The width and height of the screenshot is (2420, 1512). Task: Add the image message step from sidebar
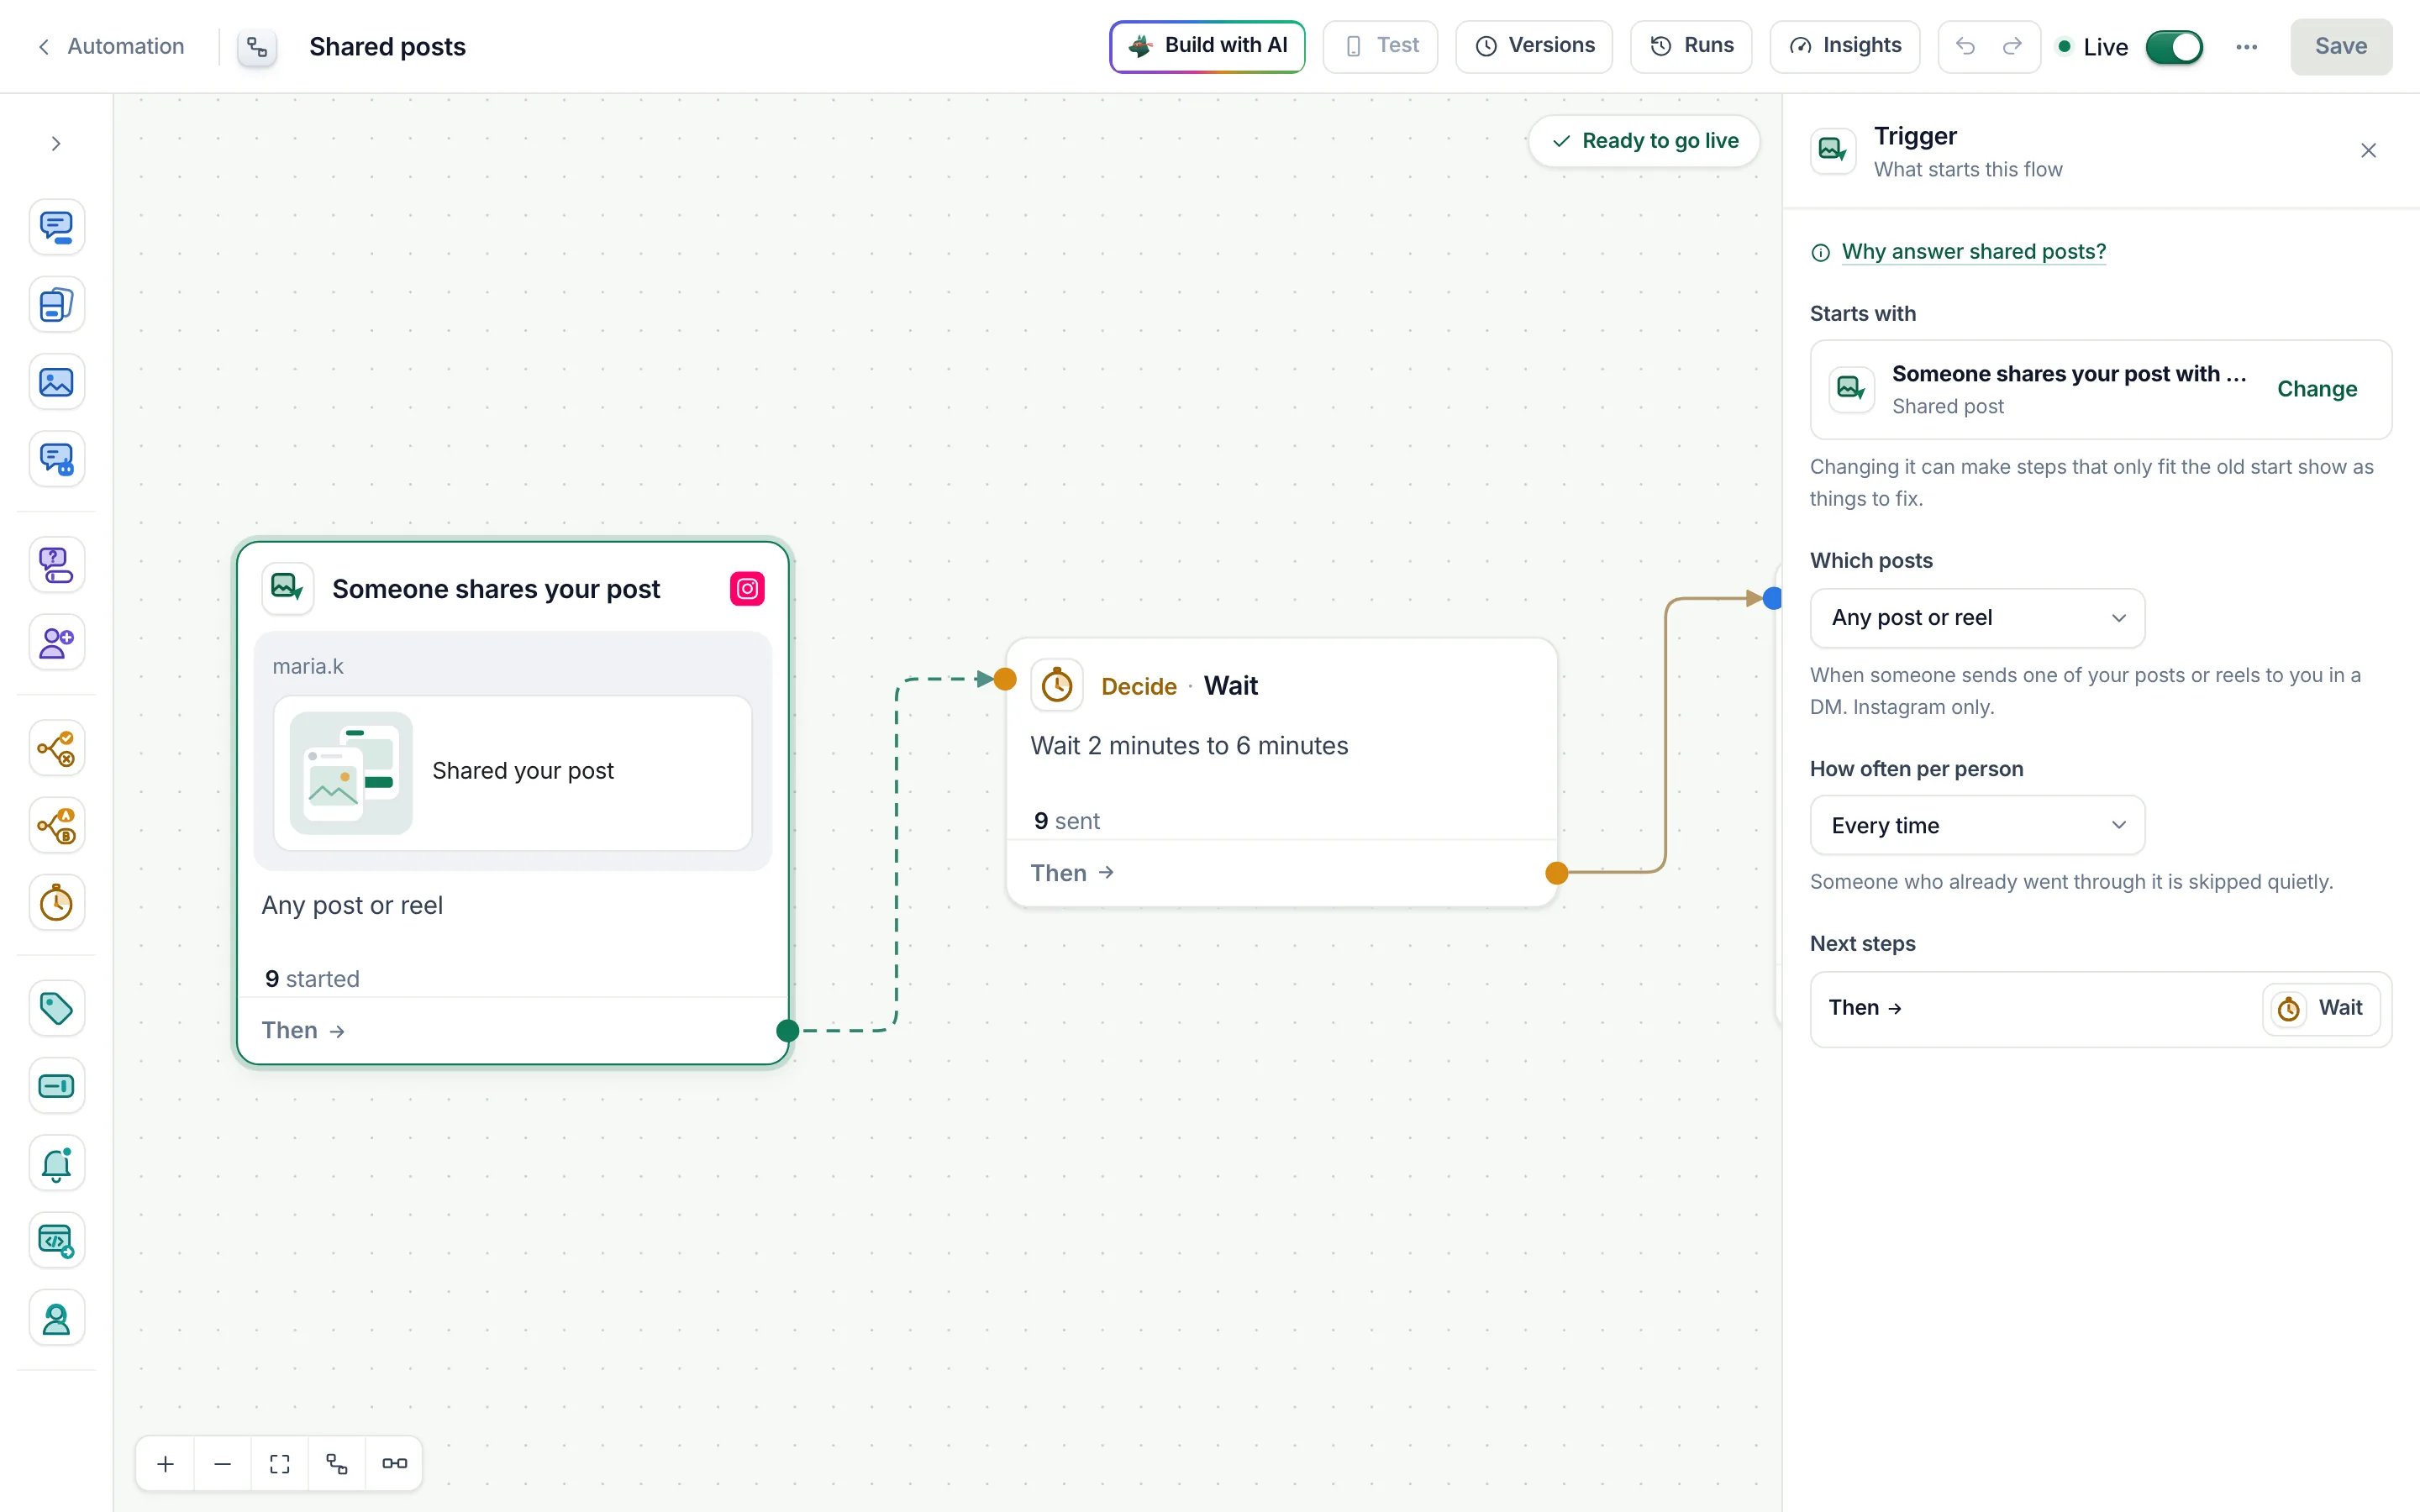(x=56, y=382)
